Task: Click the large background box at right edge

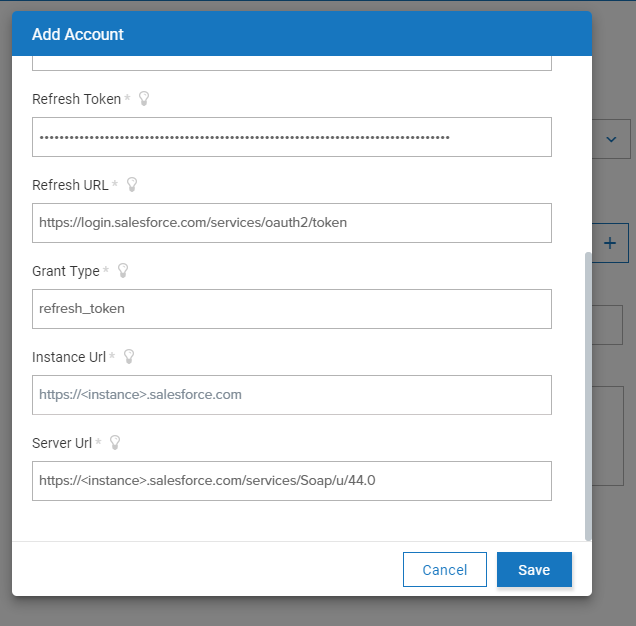Action: pyautogui.click(x=607, y=435)
